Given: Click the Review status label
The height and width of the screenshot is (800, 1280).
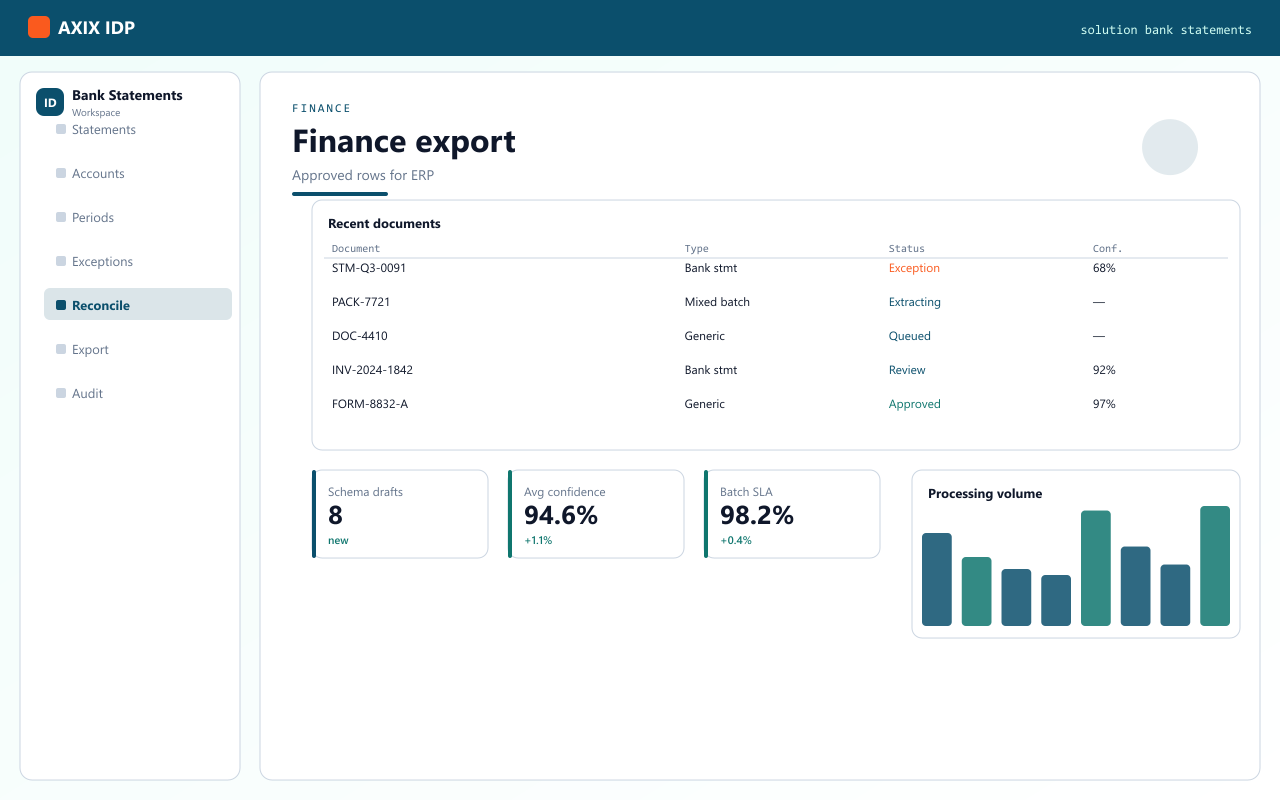Looking at the screenshot, I should [x=907, y=370].
